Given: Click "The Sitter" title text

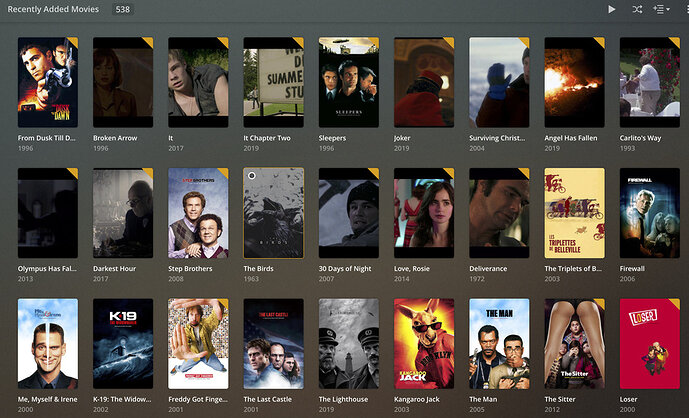Looking at the screenshot, I should [560, 400].
